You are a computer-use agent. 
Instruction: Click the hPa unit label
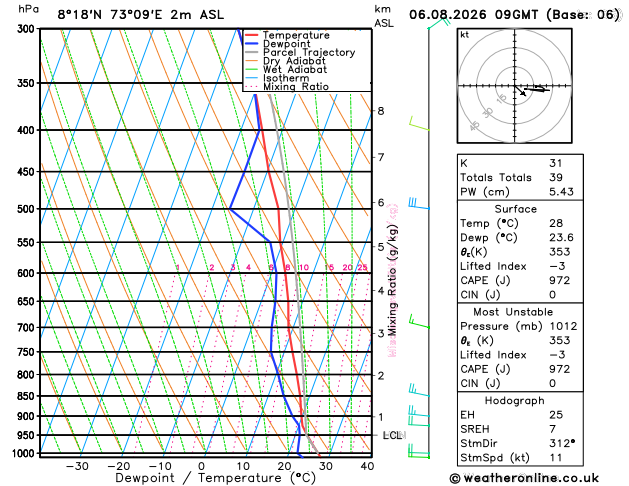click(28, 9)
